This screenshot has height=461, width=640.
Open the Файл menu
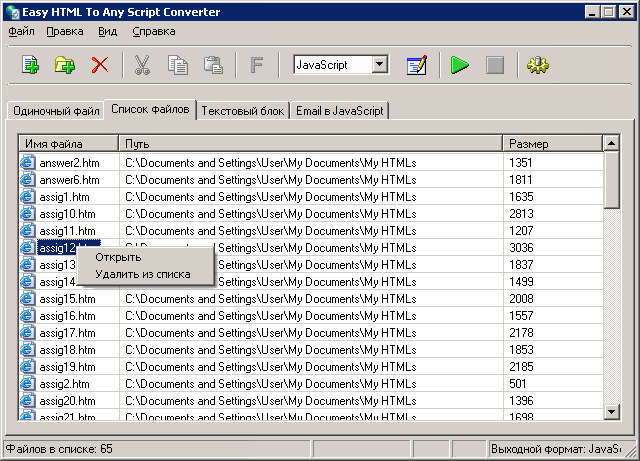click(x=22, y=31)
